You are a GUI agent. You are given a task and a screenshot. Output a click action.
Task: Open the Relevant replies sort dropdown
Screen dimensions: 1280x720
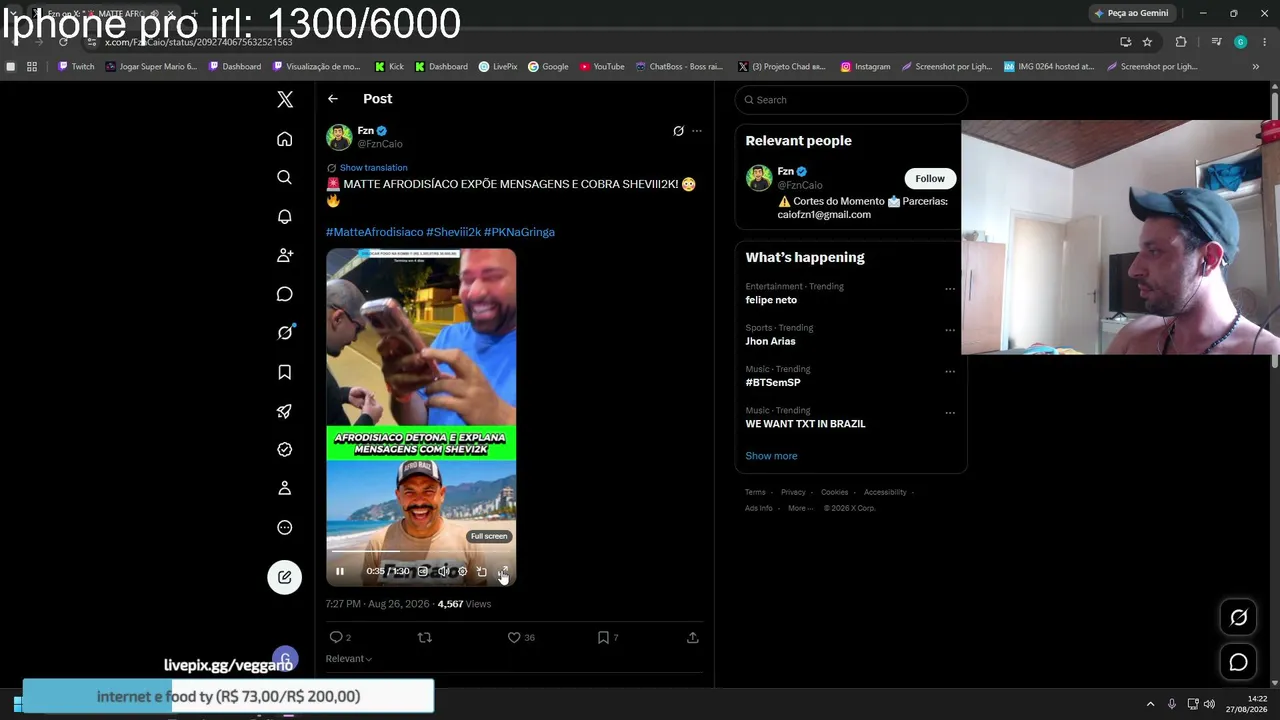coord(349,659)
